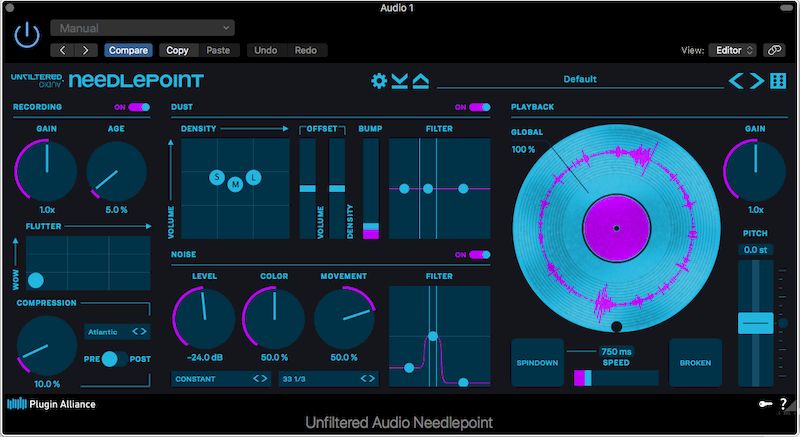Click the -24.0 dB level value

click(205, 357)
